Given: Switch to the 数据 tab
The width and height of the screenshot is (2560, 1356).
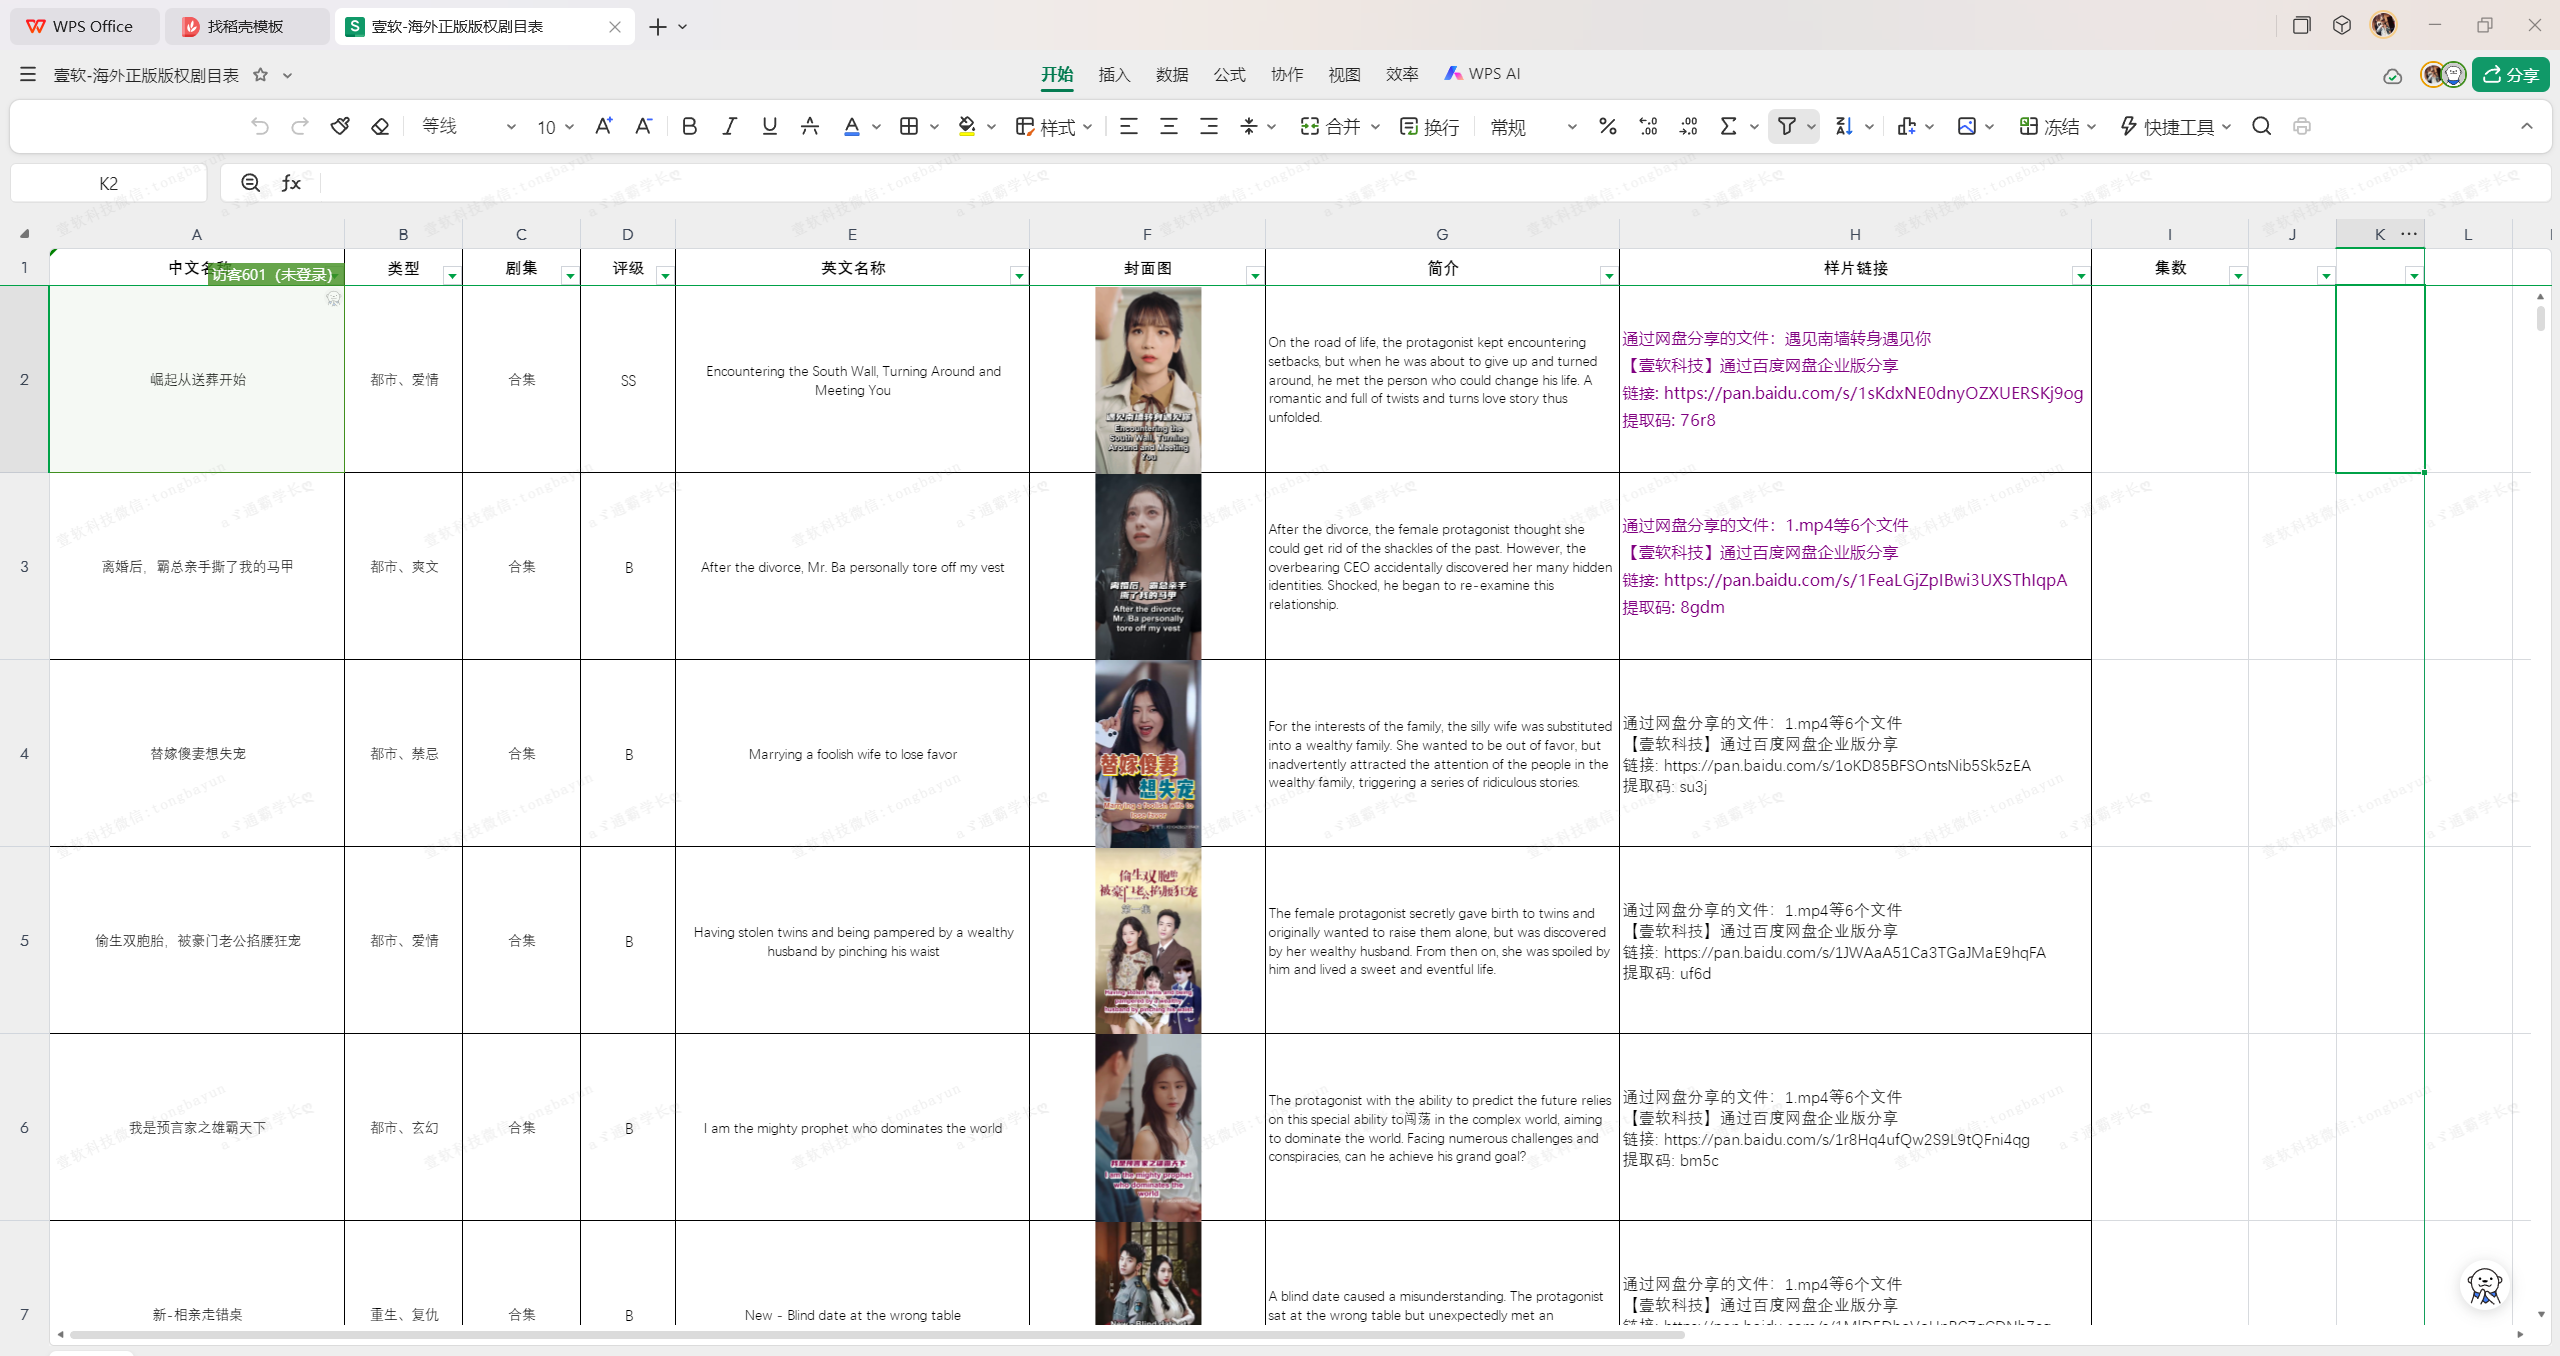Looking at the screenshot, I should point(1172,74).
